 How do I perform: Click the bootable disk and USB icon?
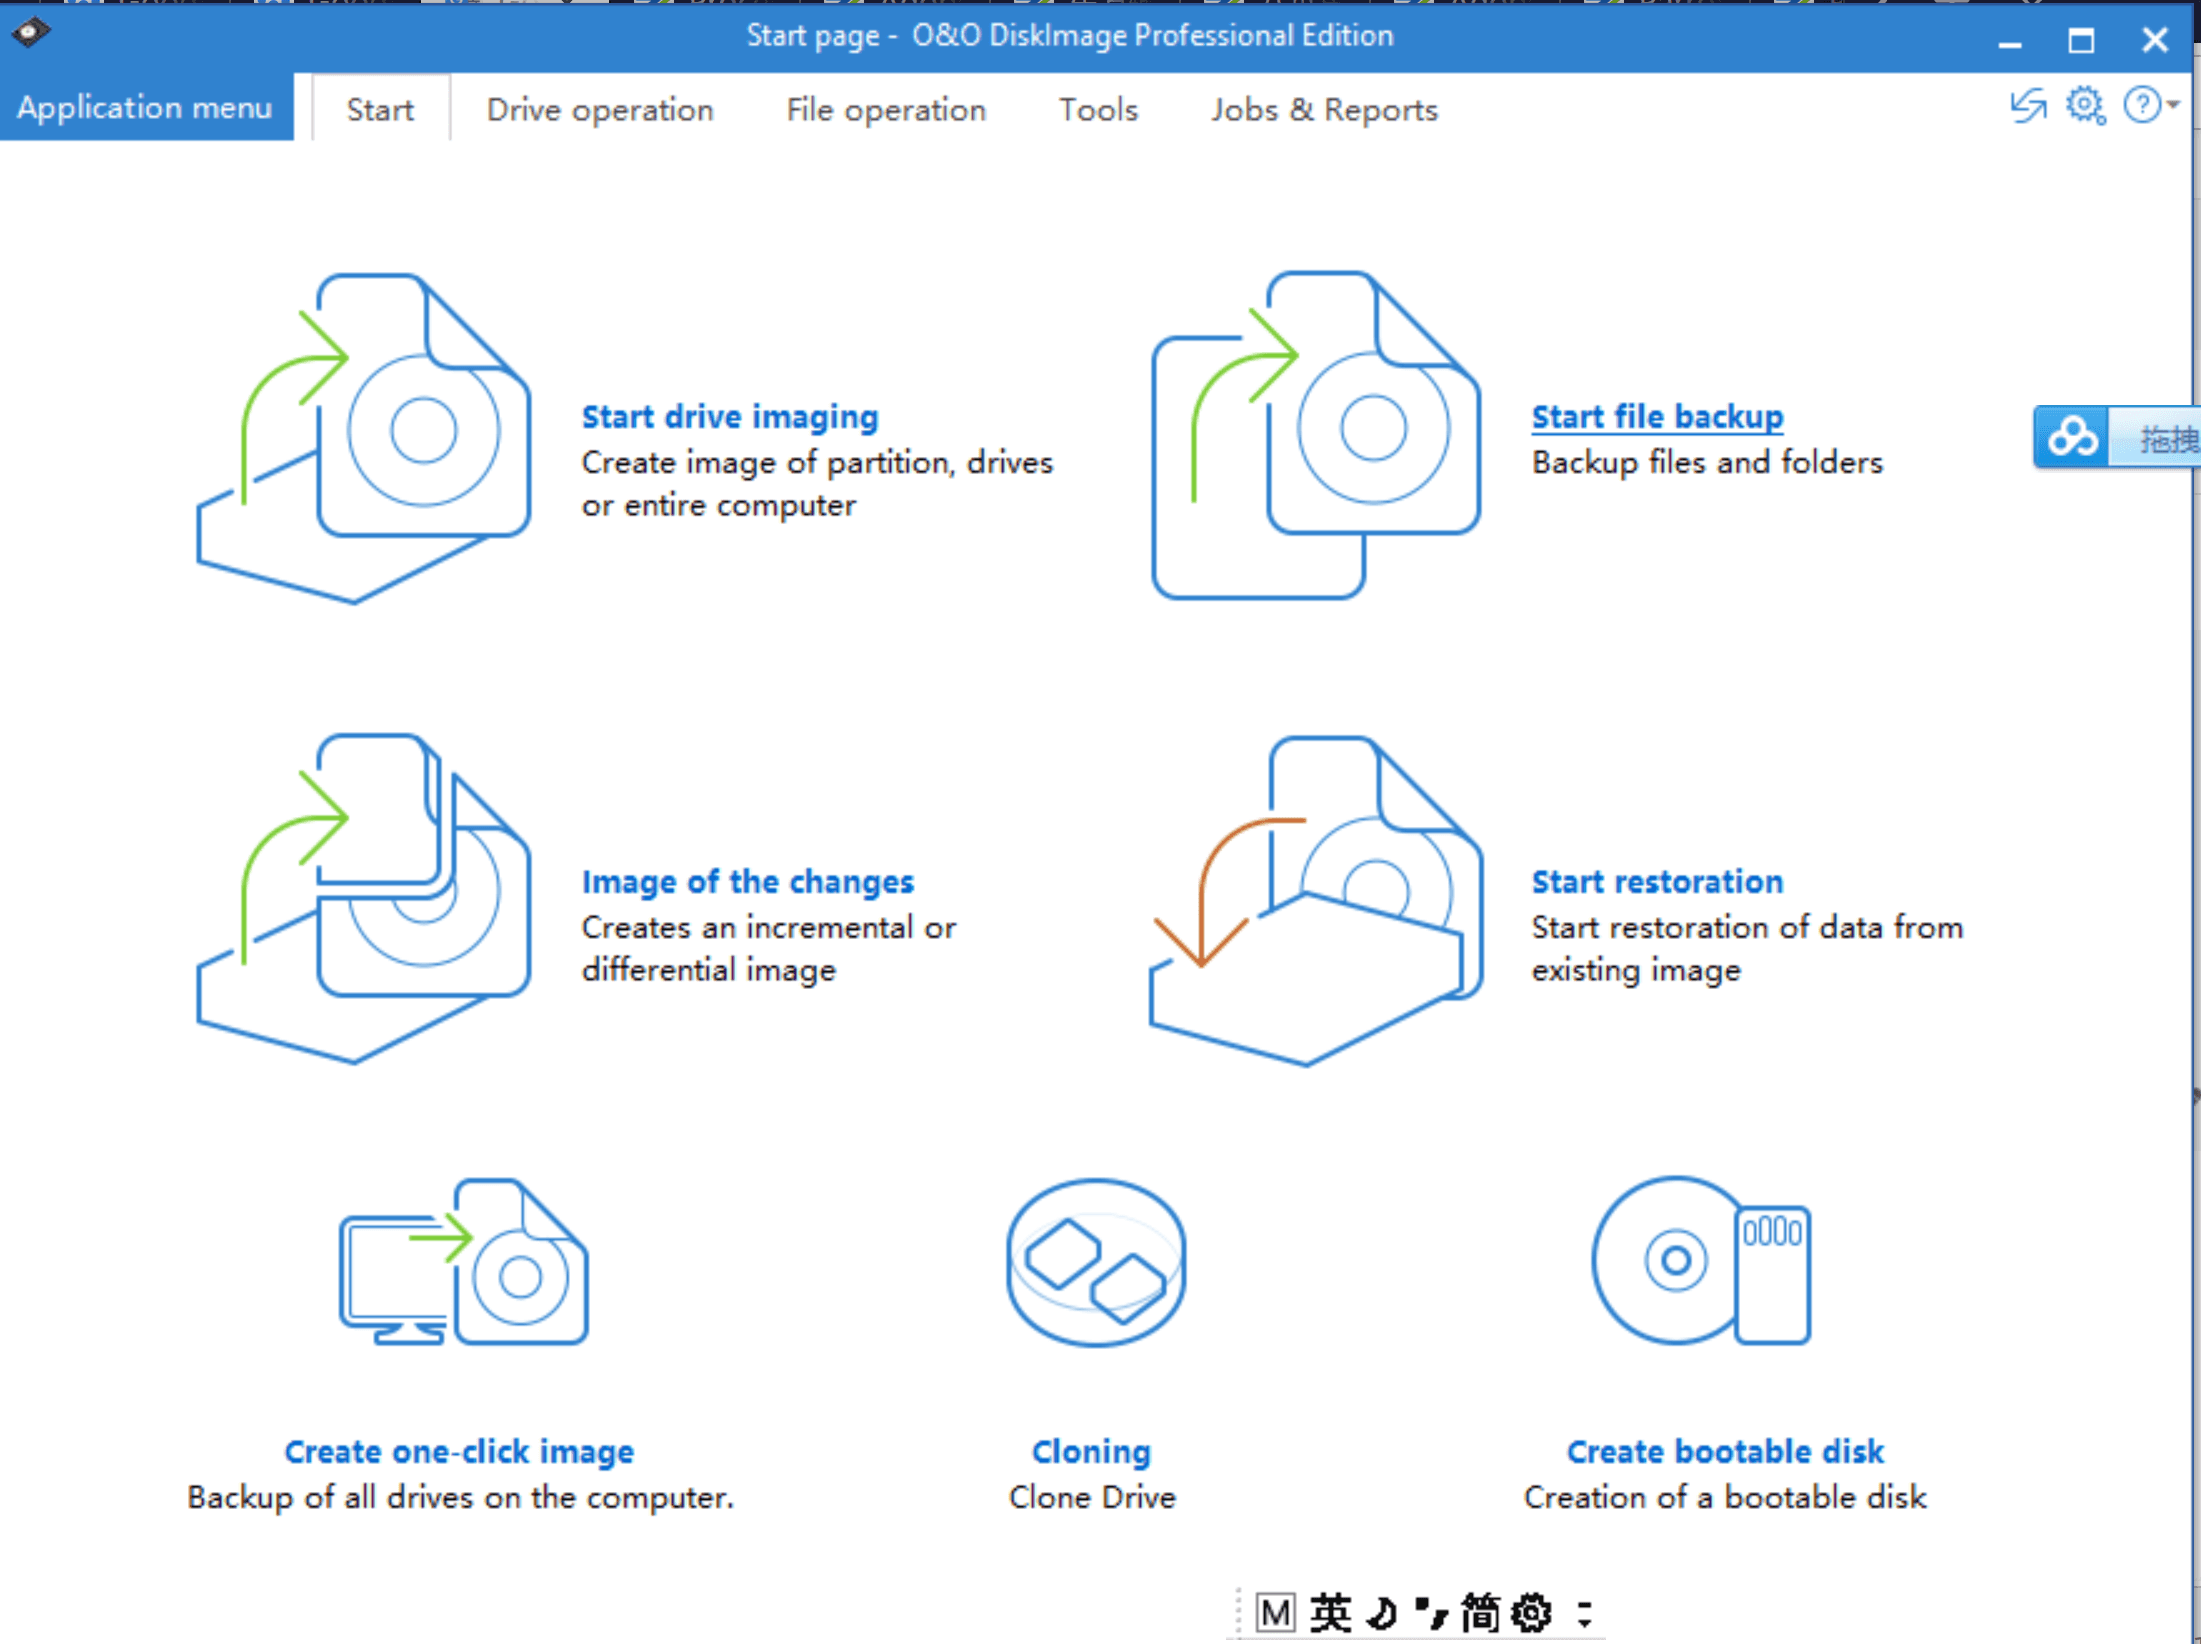[x=1702, y=1260]
